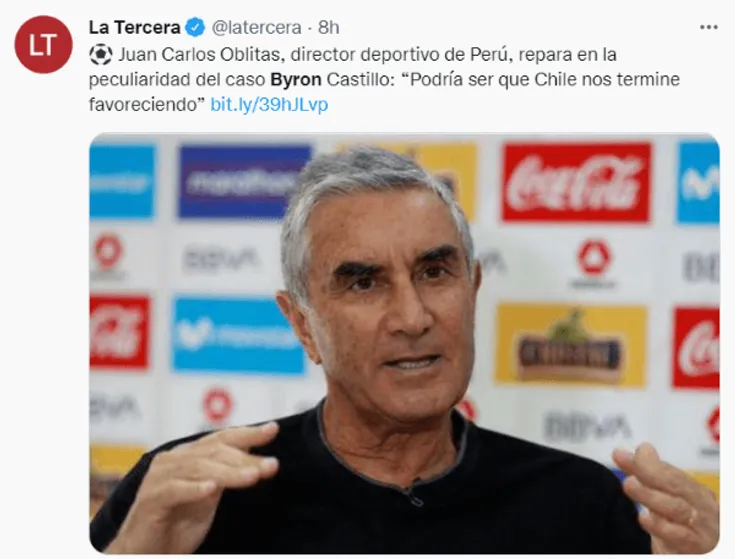
Task: Click the lapel microphone on the black shirt
Action: 412,495
